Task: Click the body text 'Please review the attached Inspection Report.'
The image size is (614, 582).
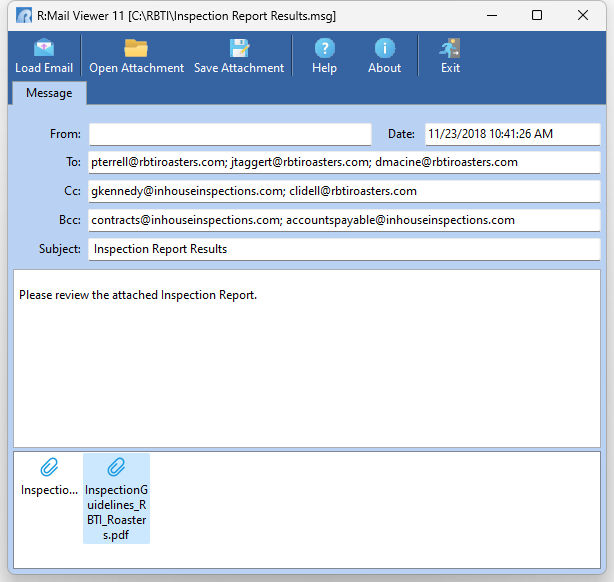Action: coord(138,295)
